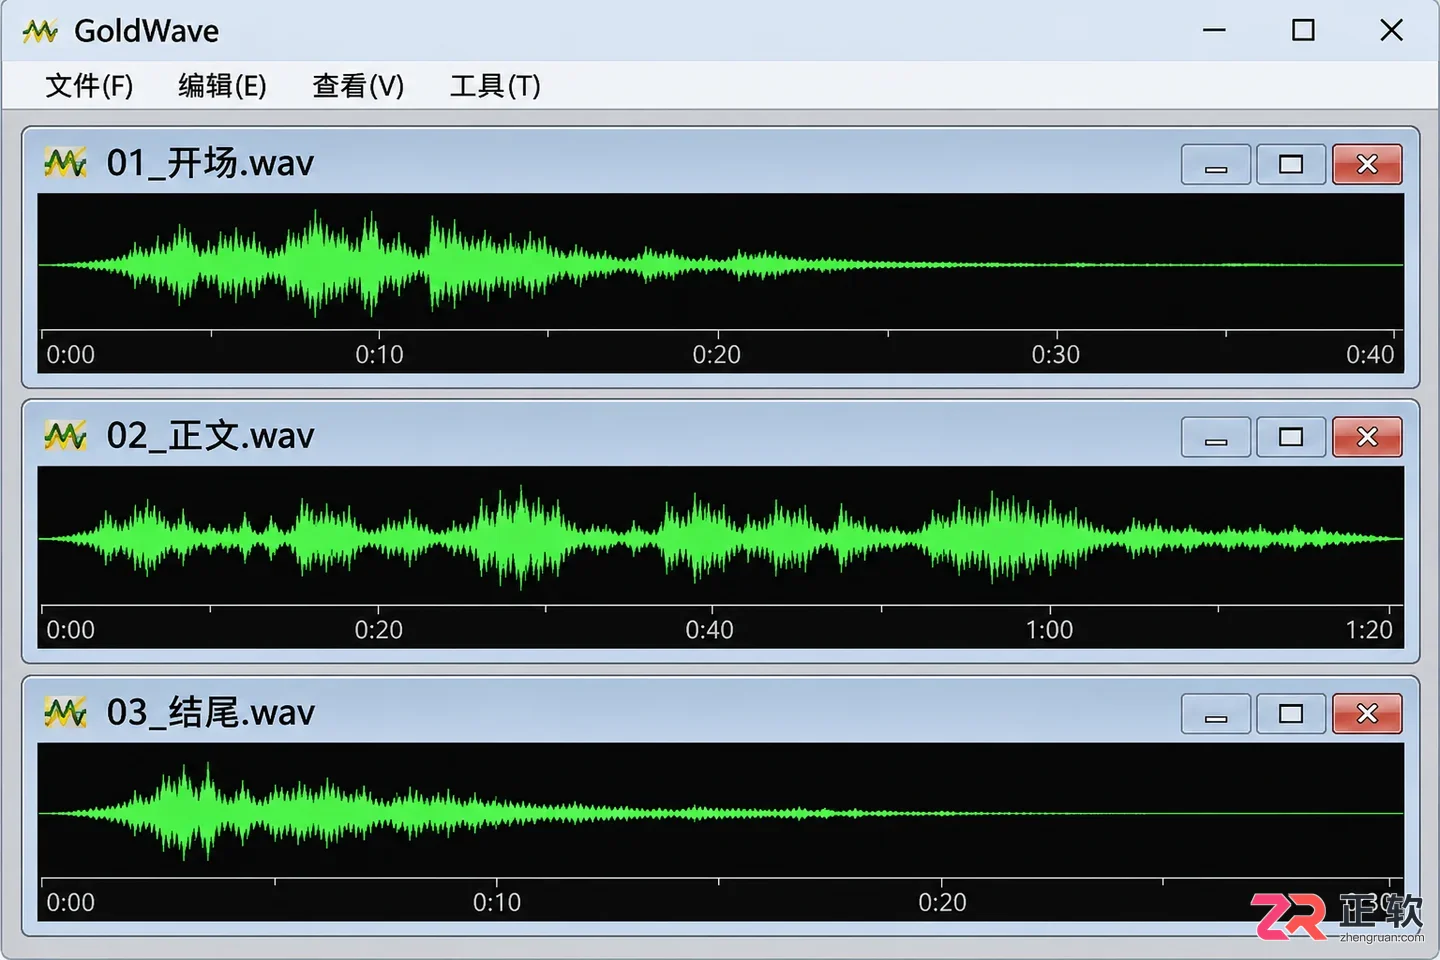Viewport: 1440px width, 960px height.
Task: Click the waveform of 02_正文.wav
Action: 720,536
